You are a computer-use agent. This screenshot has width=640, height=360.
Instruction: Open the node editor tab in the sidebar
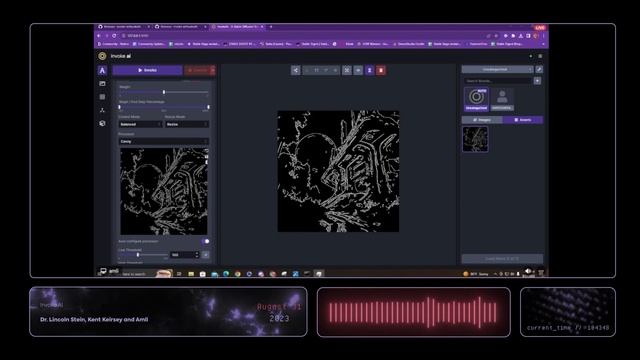click(x=102, y=110)
